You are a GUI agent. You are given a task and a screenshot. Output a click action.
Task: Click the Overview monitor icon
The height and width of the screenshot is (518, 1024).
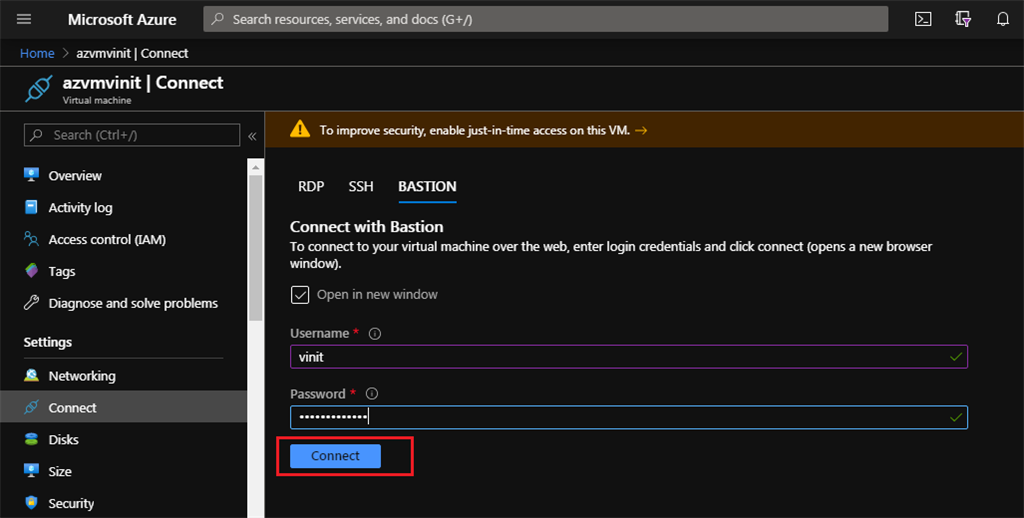[x=31, y=175]
